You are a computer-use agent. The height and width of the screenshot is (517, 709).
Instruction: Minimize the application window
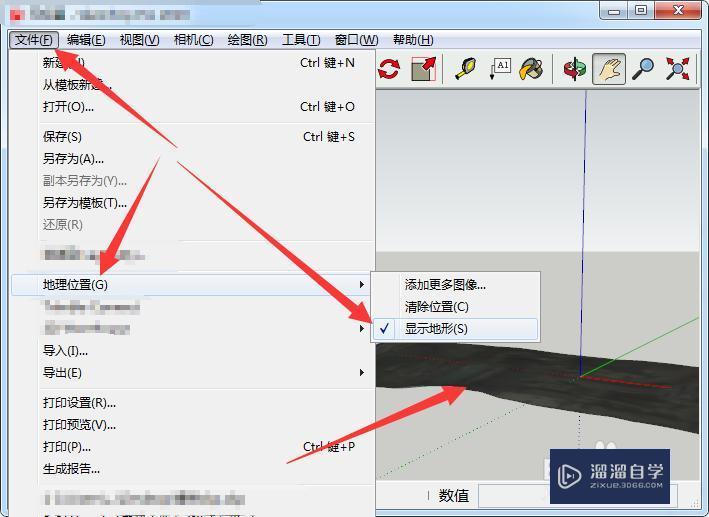[614, 10]
